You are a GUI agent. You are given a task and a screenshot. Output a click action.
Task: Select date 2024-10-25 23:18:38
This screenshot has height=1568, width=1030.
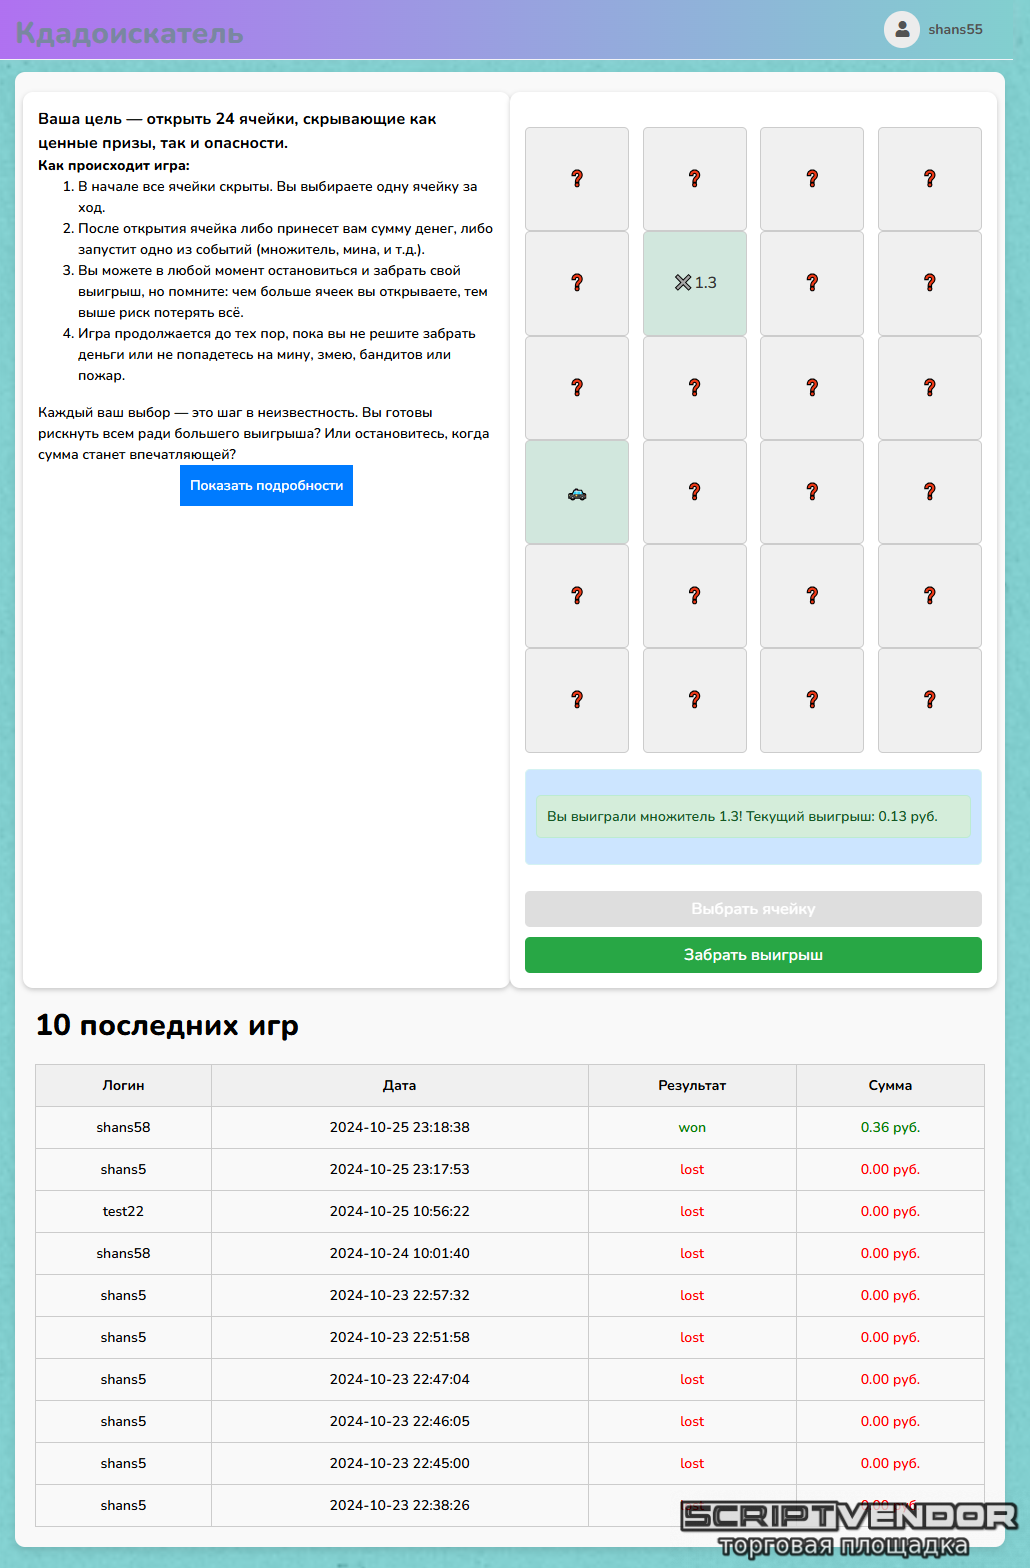[400, 1127]
